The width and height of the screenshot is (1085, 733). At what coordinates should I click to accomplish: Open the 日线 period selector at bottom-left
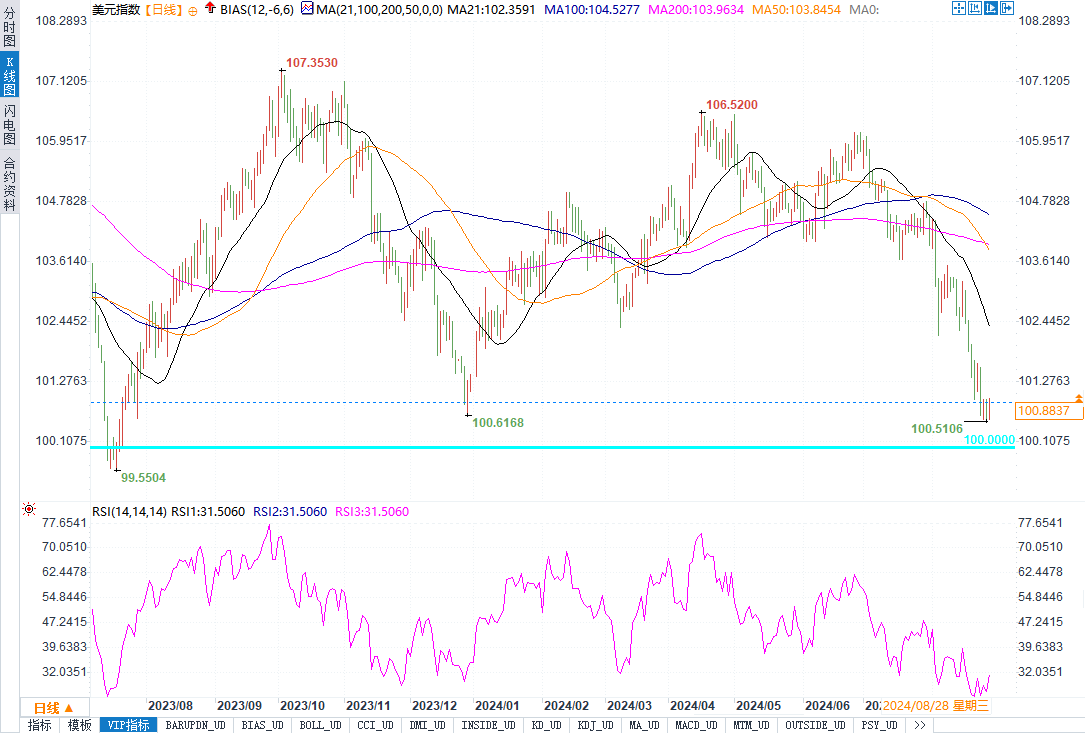[x=54, y=707]
